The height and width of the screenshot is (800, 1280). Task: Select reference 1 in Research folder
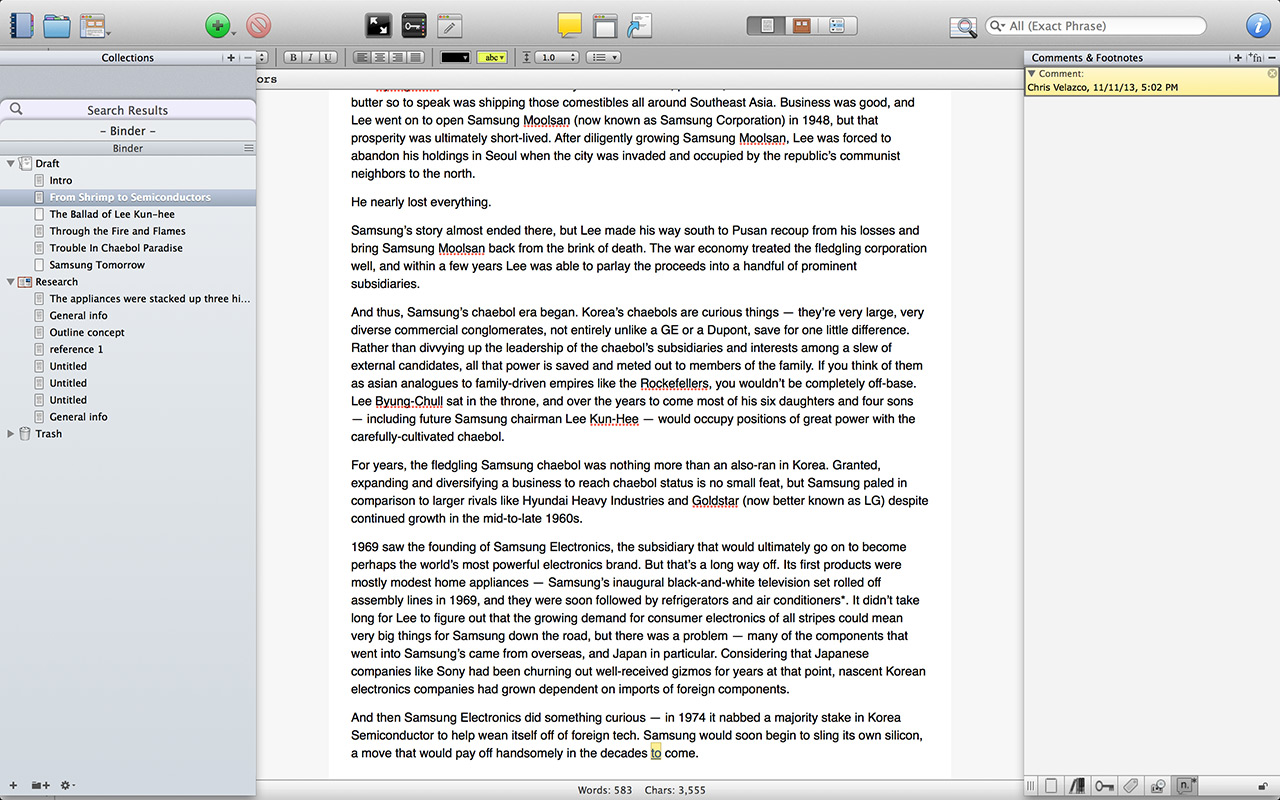click(x=76, y=349)
